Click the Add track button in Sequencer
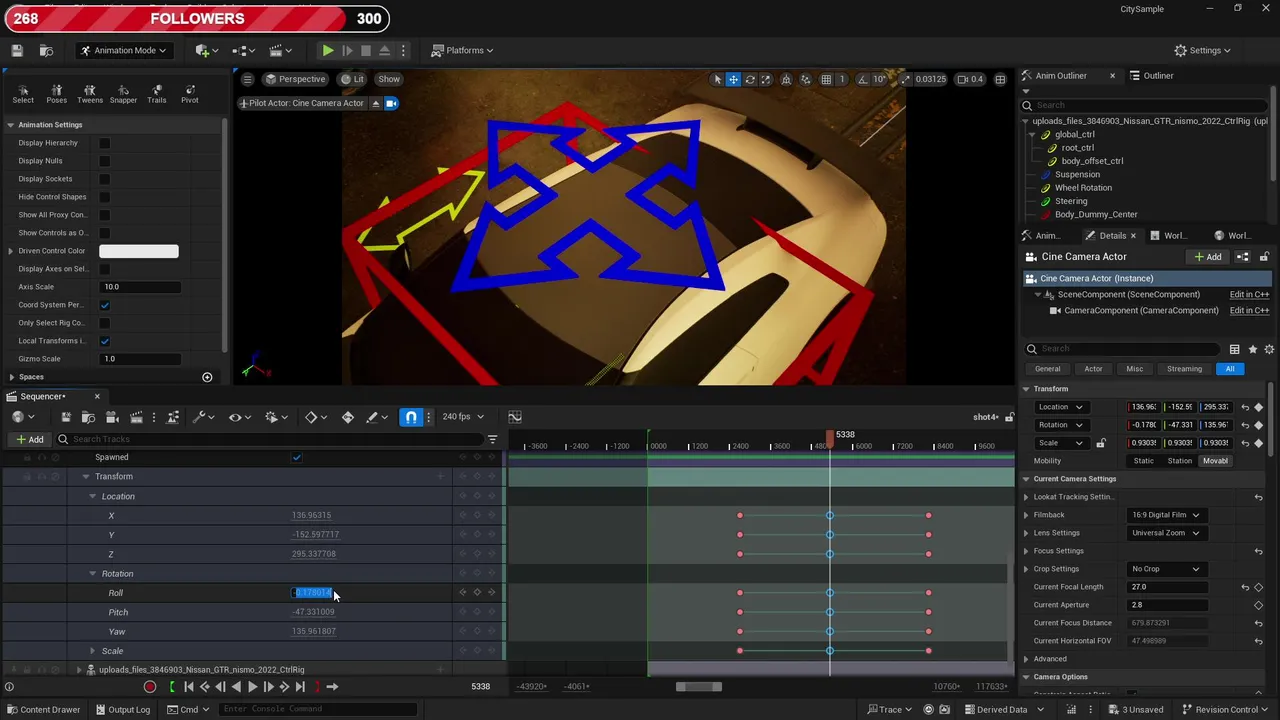The height and width of the screenshot is (720, 1280). (29, 439)
